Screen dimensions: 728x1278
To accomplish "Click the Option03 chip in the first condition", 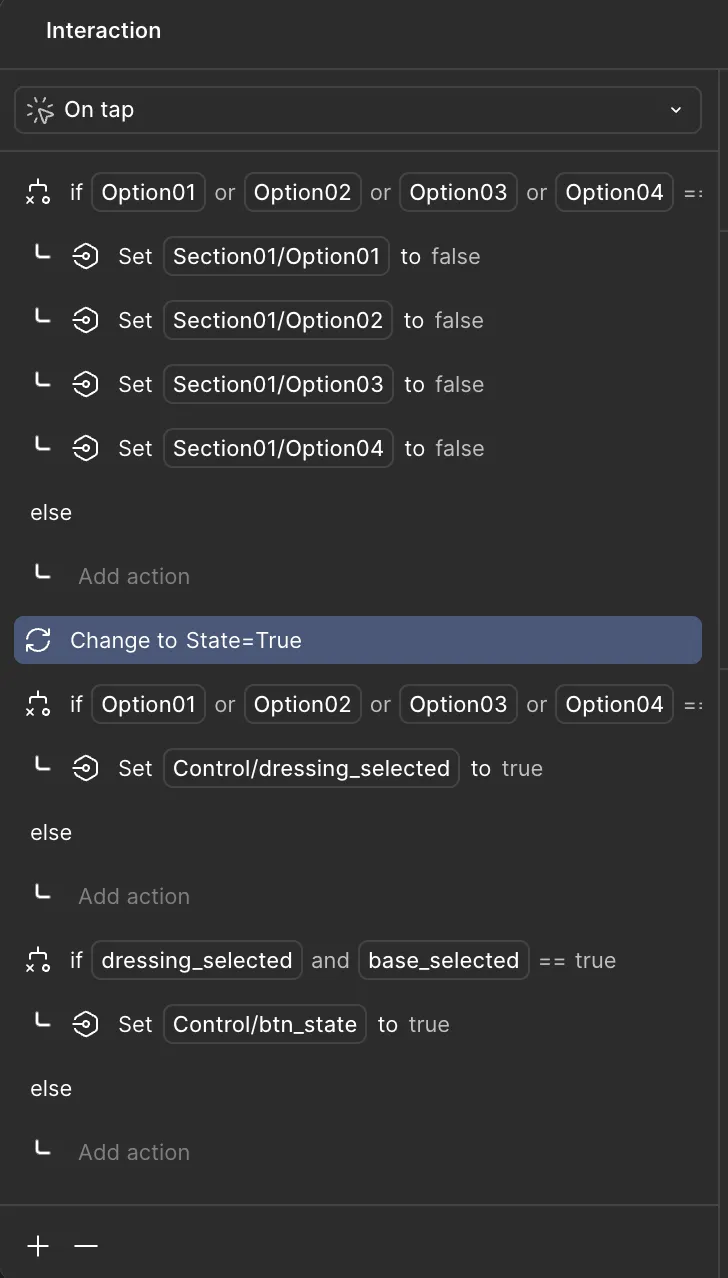I will pyautogui.click(x=458, y=193).
